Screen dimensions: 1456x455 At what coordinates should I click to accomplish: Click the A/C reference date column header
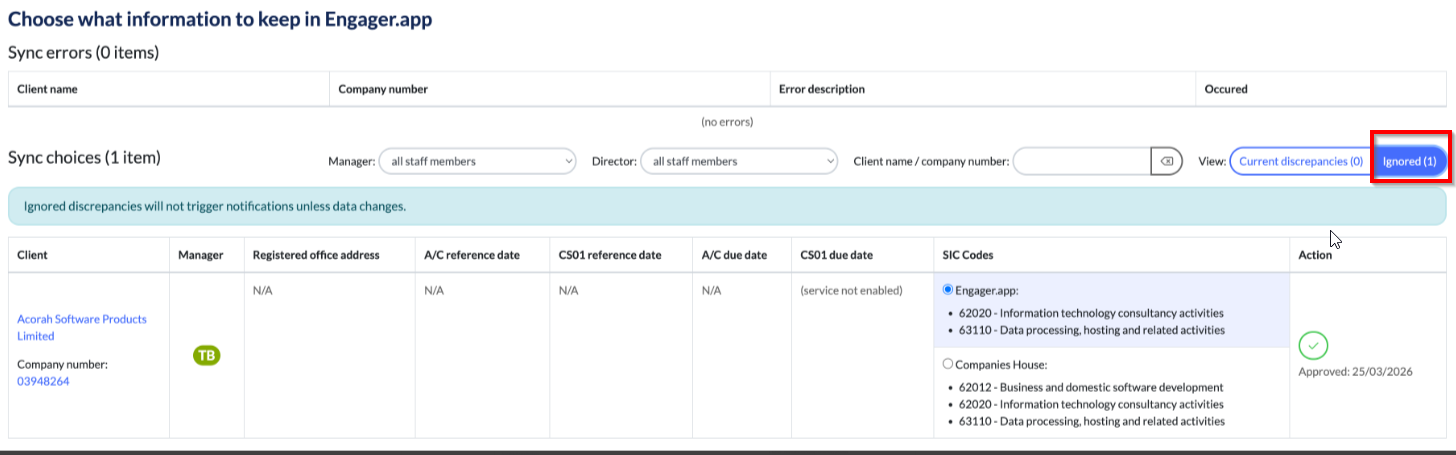472,255
